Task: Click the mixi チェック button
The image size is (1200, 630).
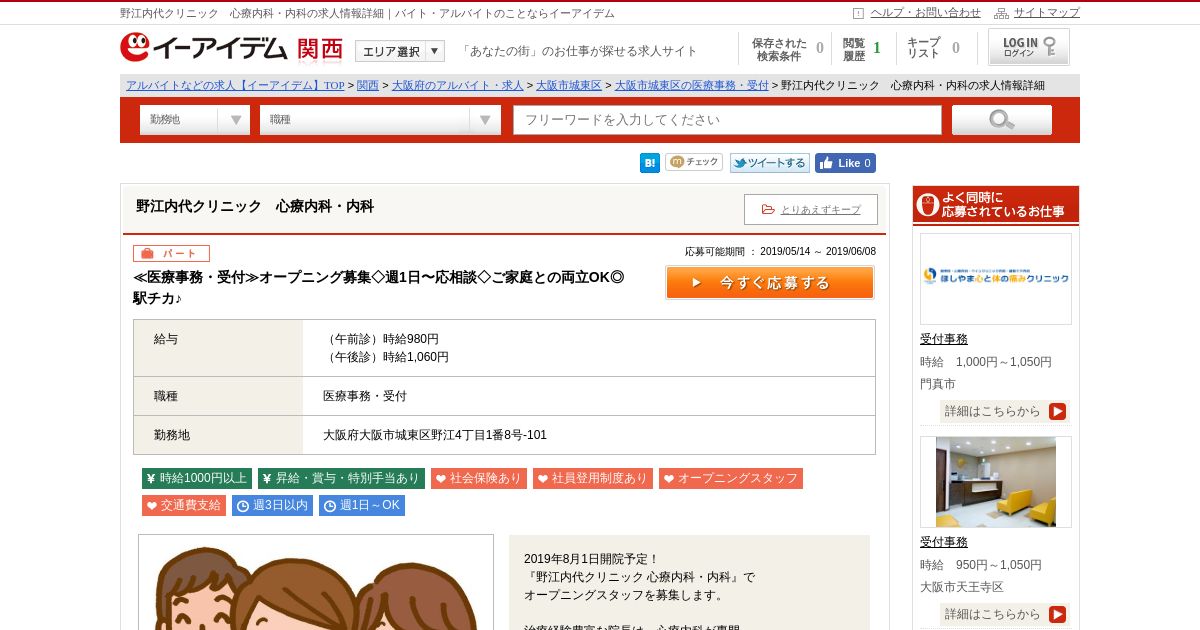Action: [694, 162]
